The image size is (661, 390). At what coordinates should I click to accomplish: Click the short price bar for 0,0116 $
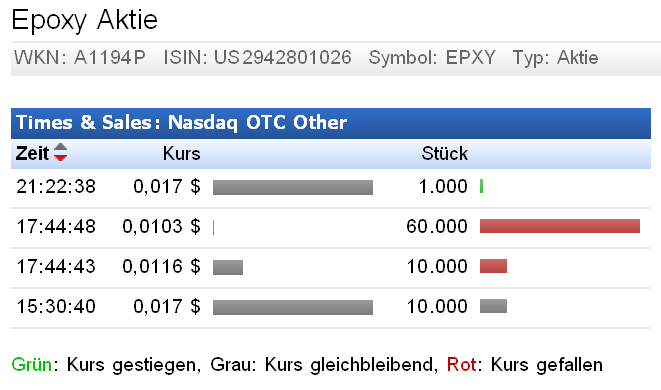(x=228, y=267)
